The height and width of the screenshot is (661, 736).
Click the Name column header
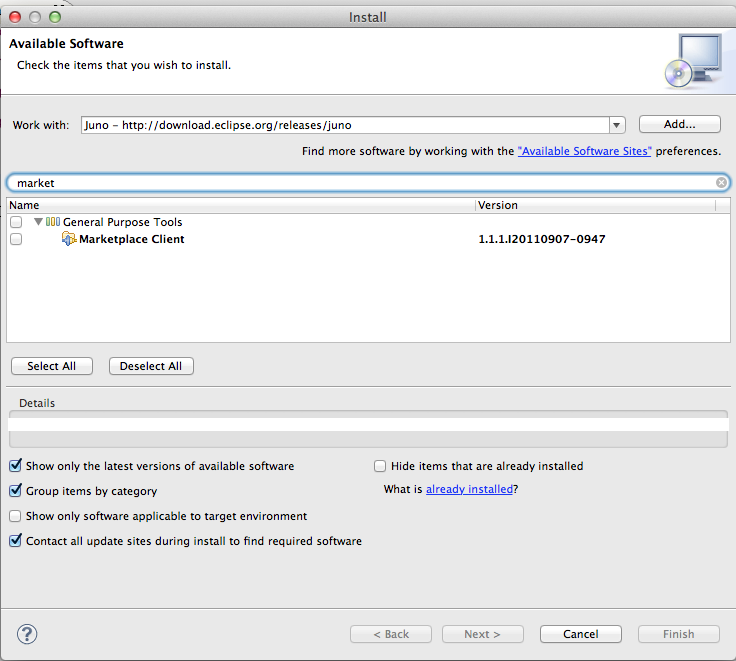tap(241, 205)
